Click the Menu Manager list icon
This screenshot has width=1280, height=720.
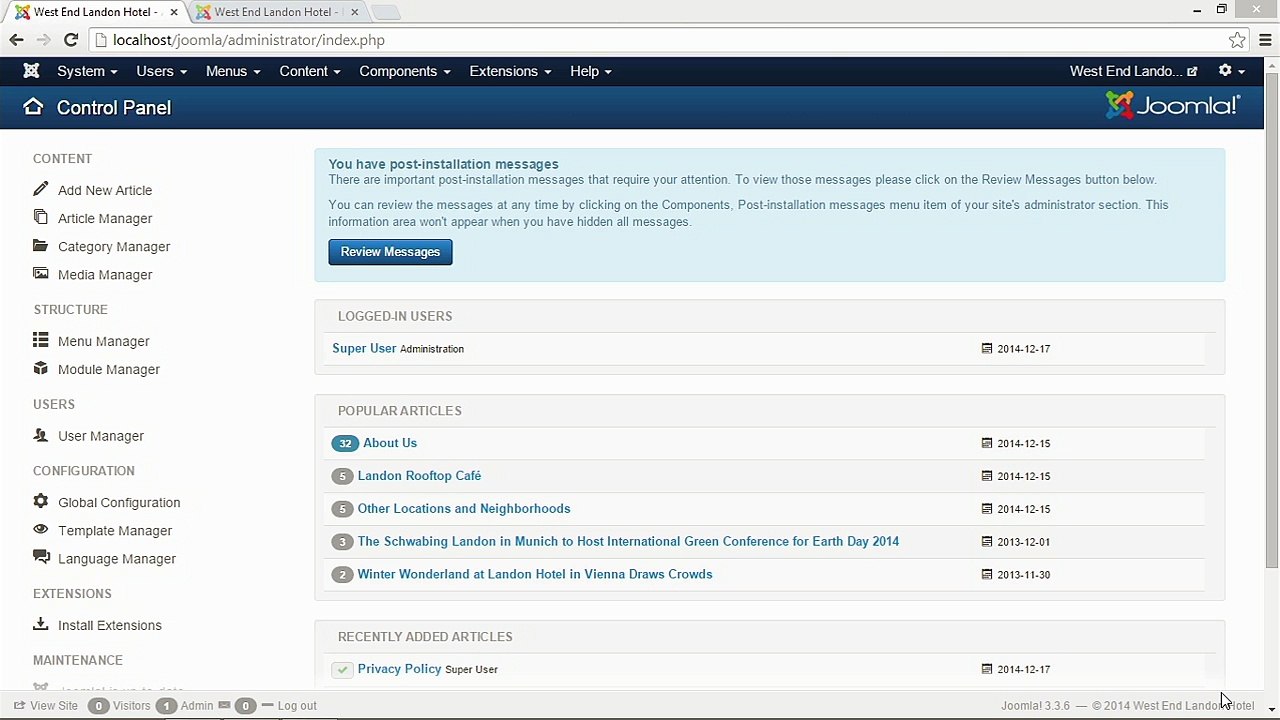coord(40,340)
